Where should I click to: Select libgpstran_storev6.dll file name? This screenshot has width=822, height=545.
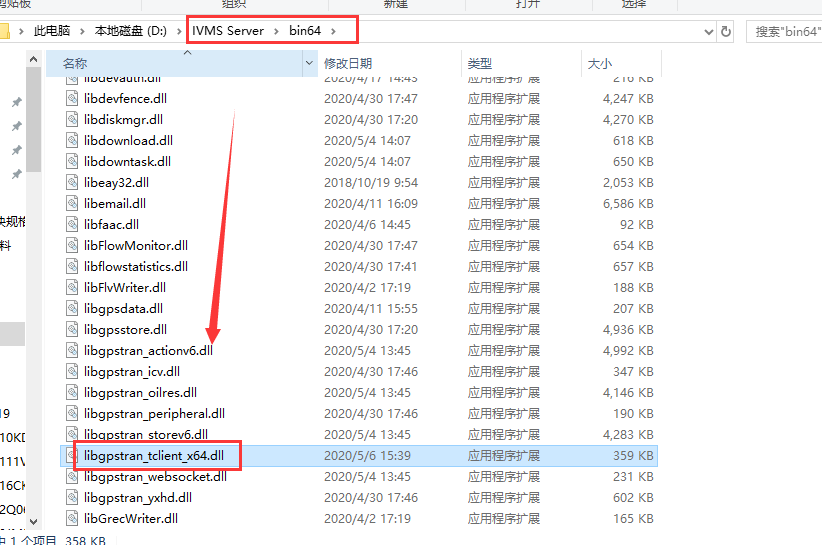click(x=146, y=434)
